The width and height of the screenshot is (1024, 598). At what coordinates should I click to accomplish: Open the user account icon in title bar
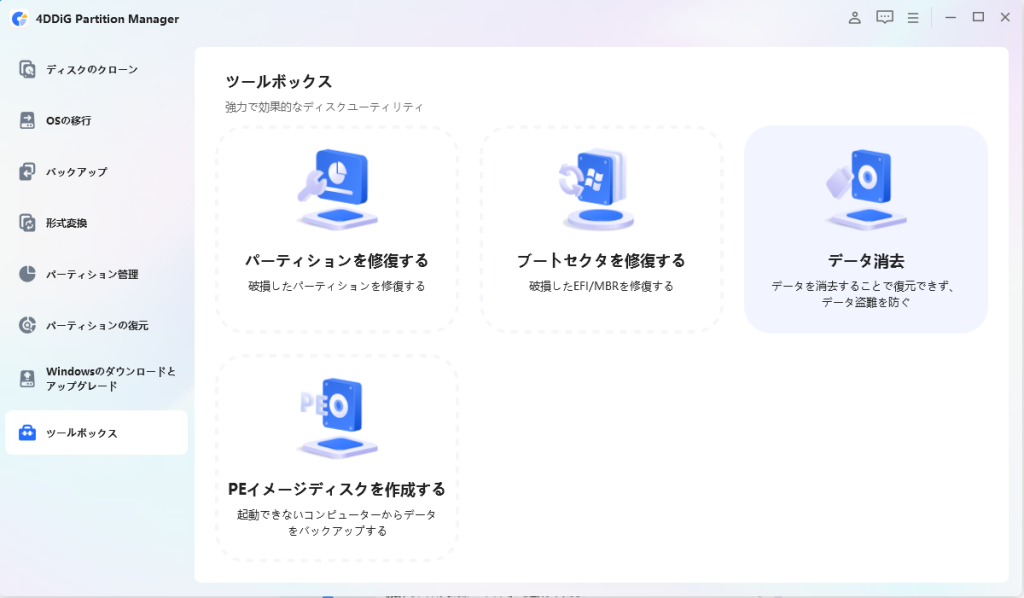(855, 17)
